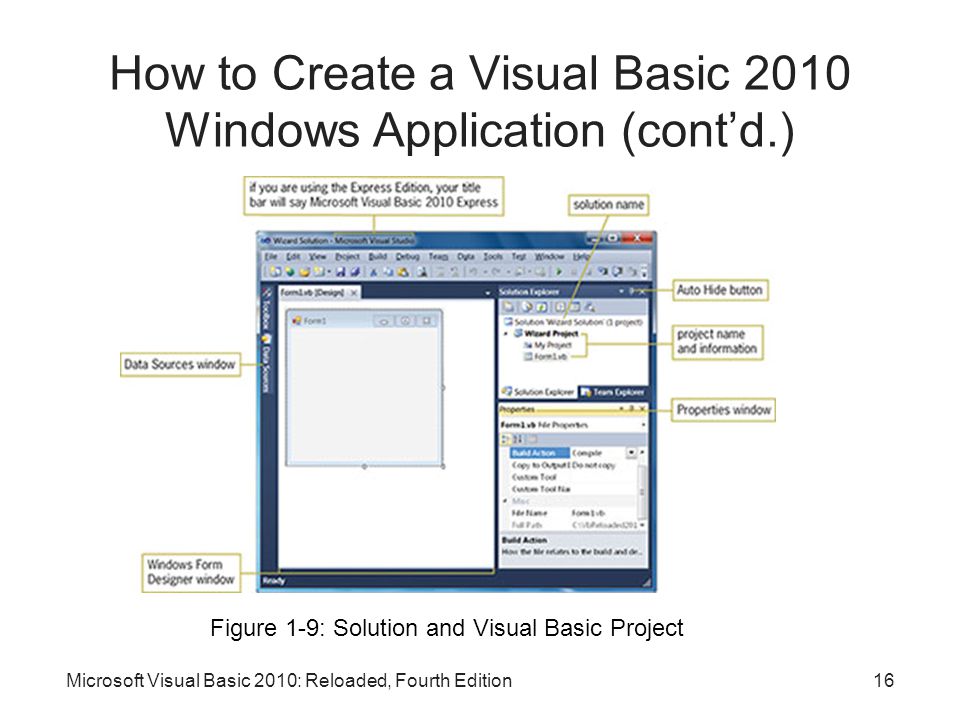Switch to the Team Explorer tab
The image size is (960, 720).
612,392
